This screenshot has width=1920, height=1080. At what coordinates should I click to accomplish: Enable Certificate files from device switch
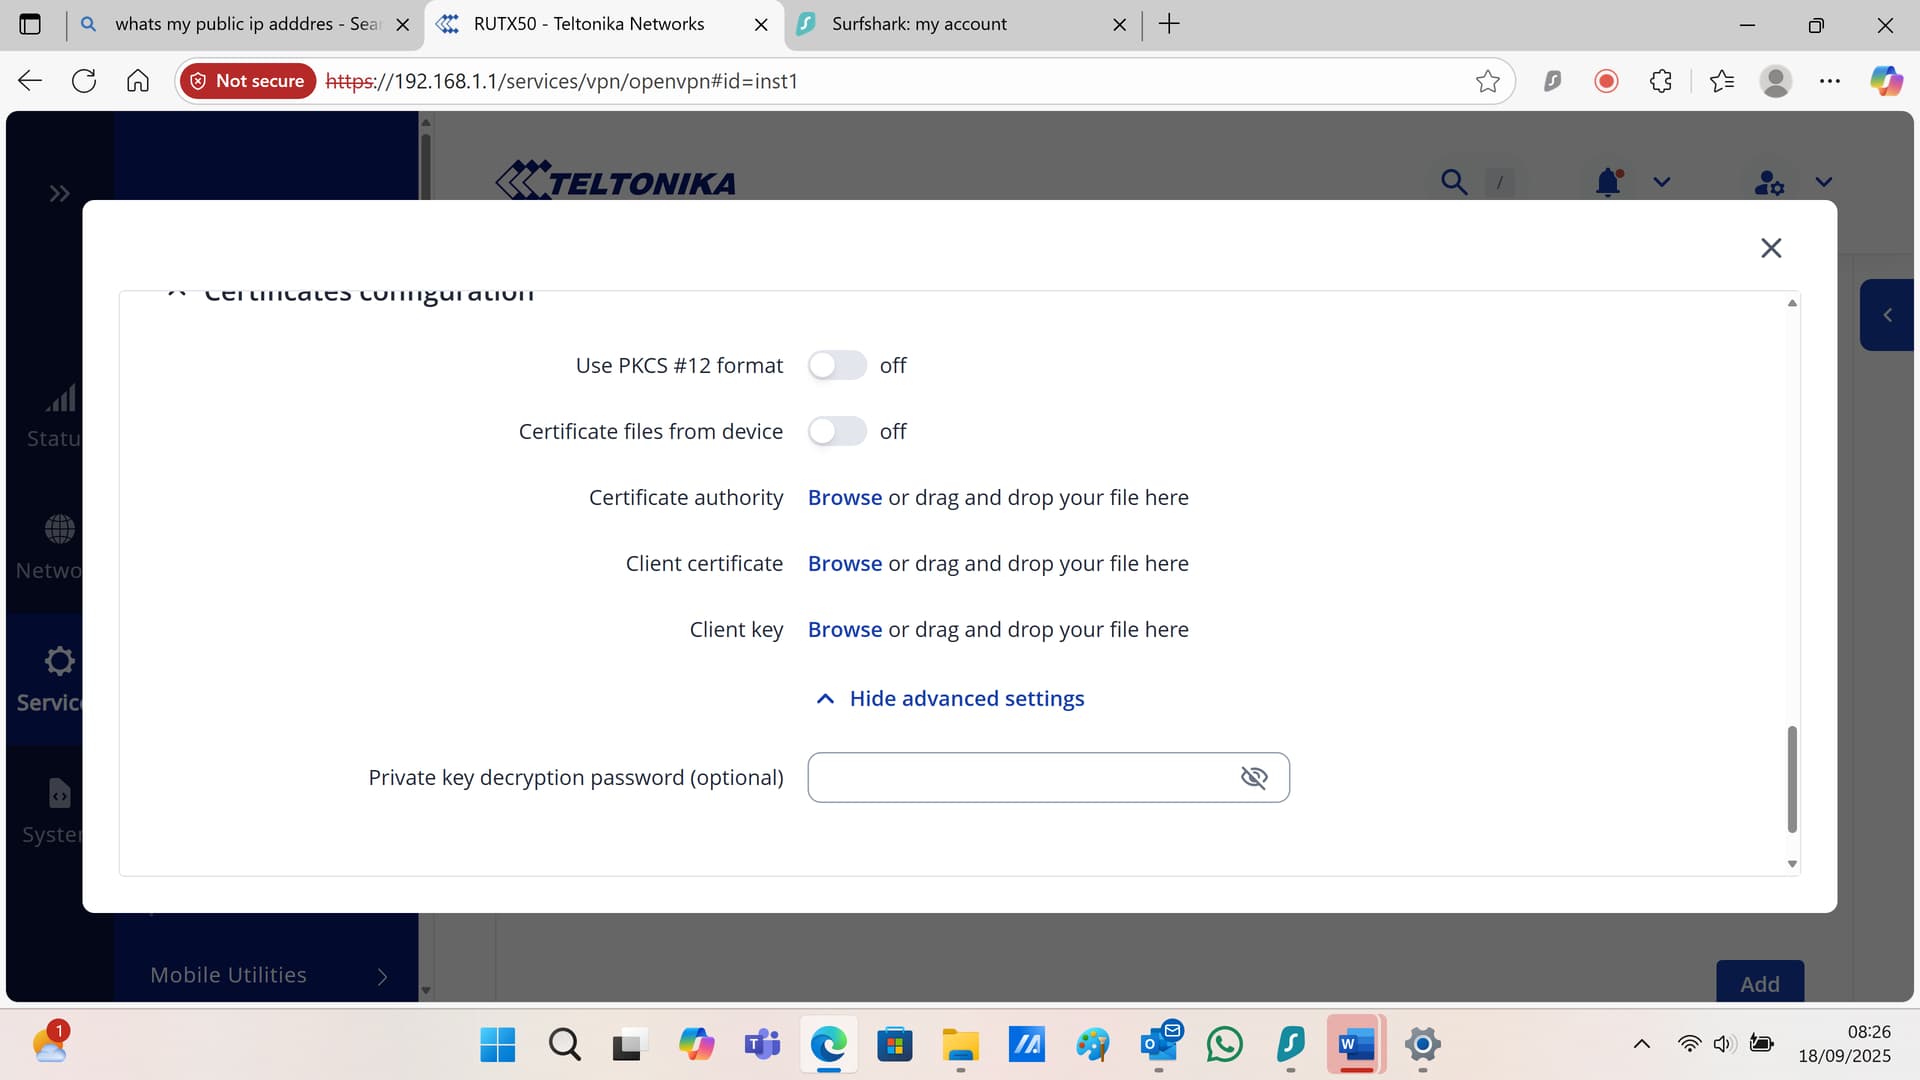pos(837,432)
